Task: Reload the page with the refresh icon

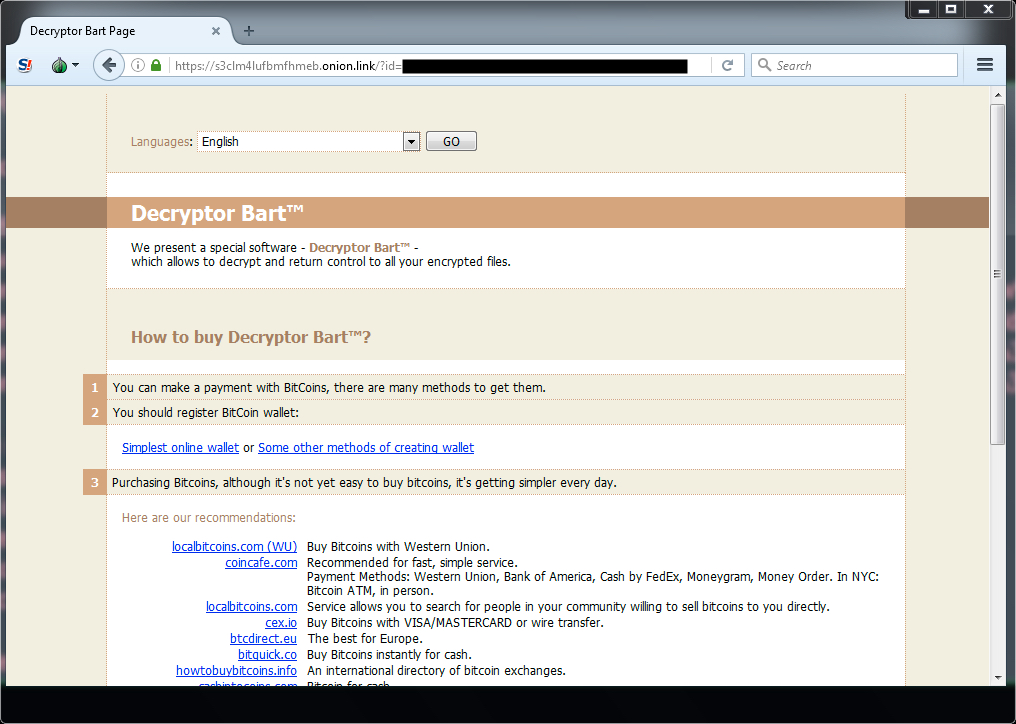Action: [x=727, y=65]
